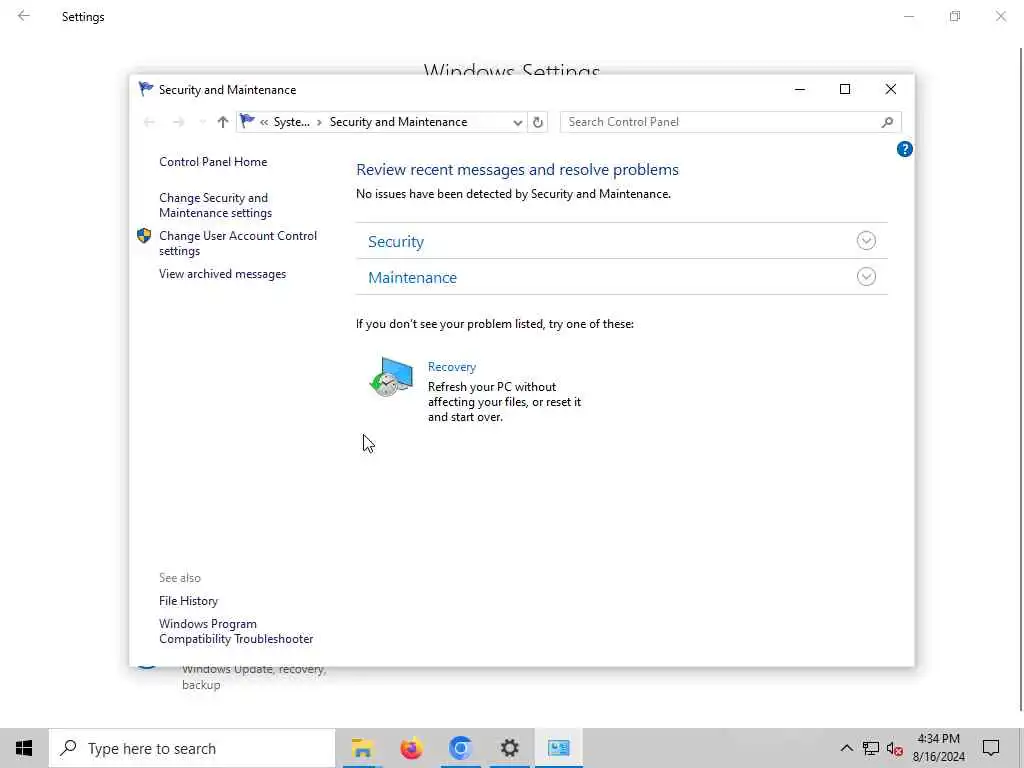This screenshot has width=1024, height=768.
Task: Expand the address bar history dropdown
Action: pos(517,122)
